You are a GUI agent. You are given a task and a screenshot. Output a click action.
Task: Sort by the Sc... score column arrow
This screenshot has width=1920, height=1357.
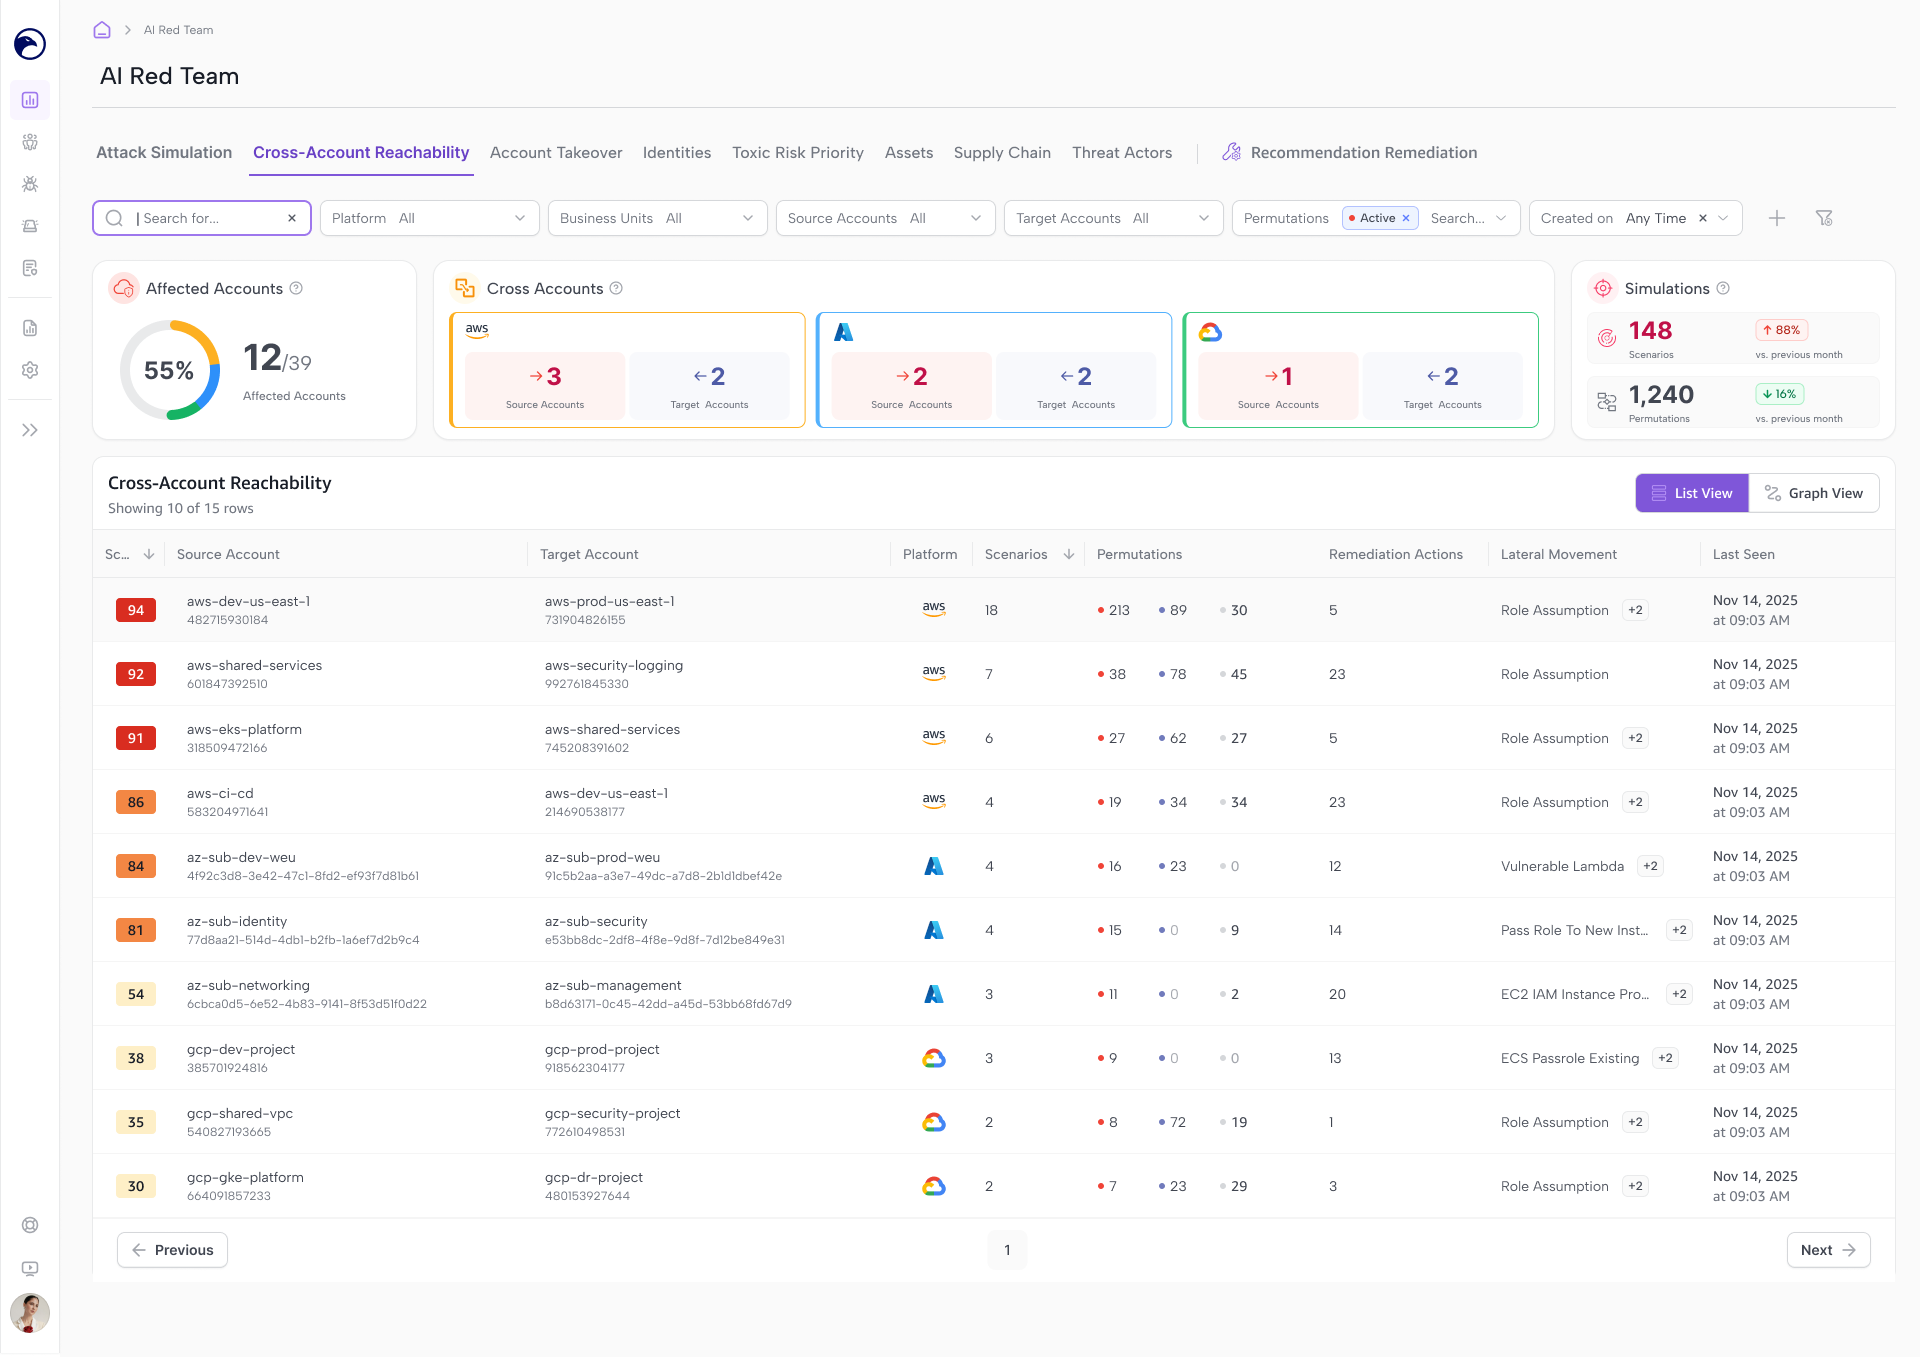(149, 554)
